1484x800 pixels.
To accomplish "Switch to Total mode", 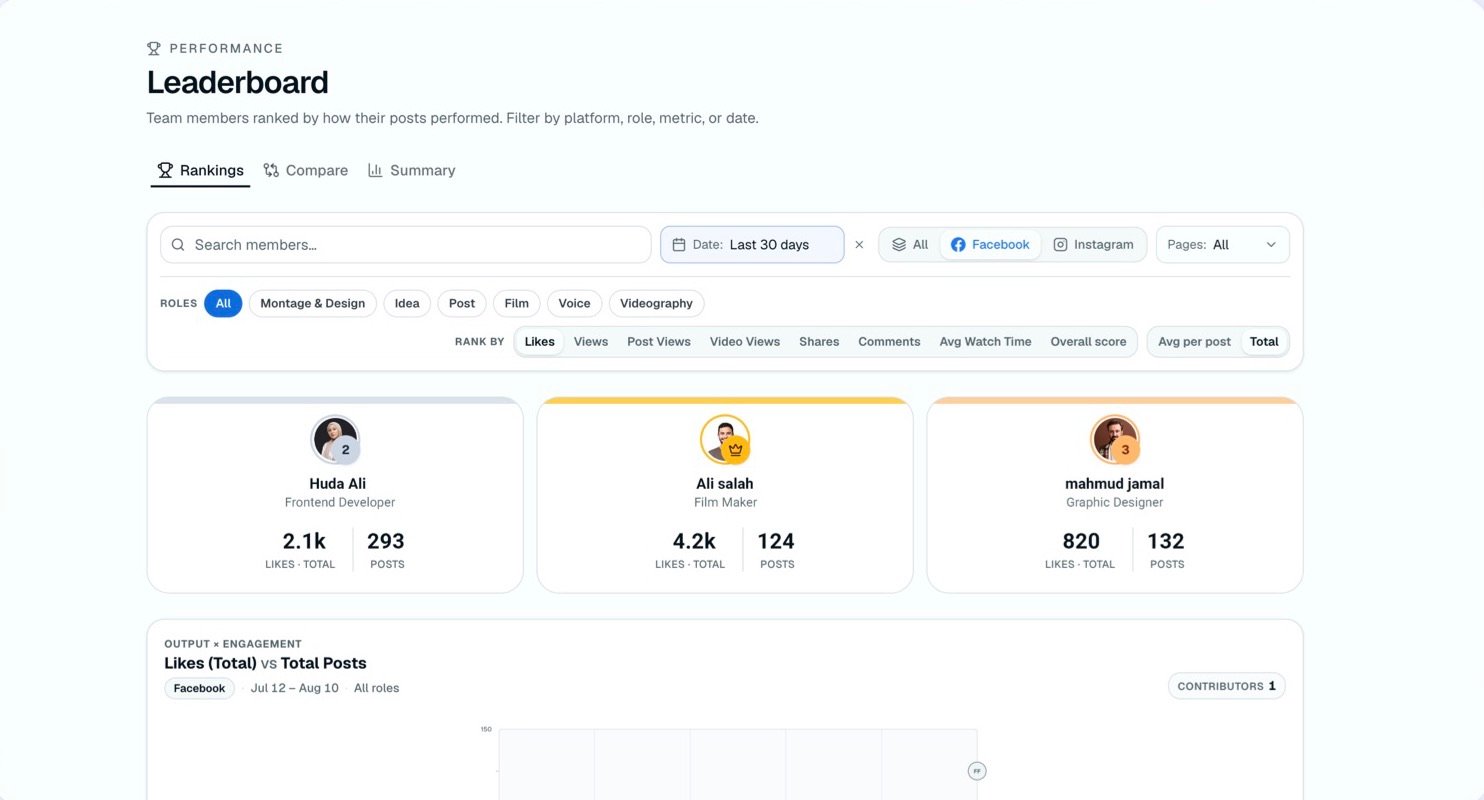I will click(x=1264, y=342).
